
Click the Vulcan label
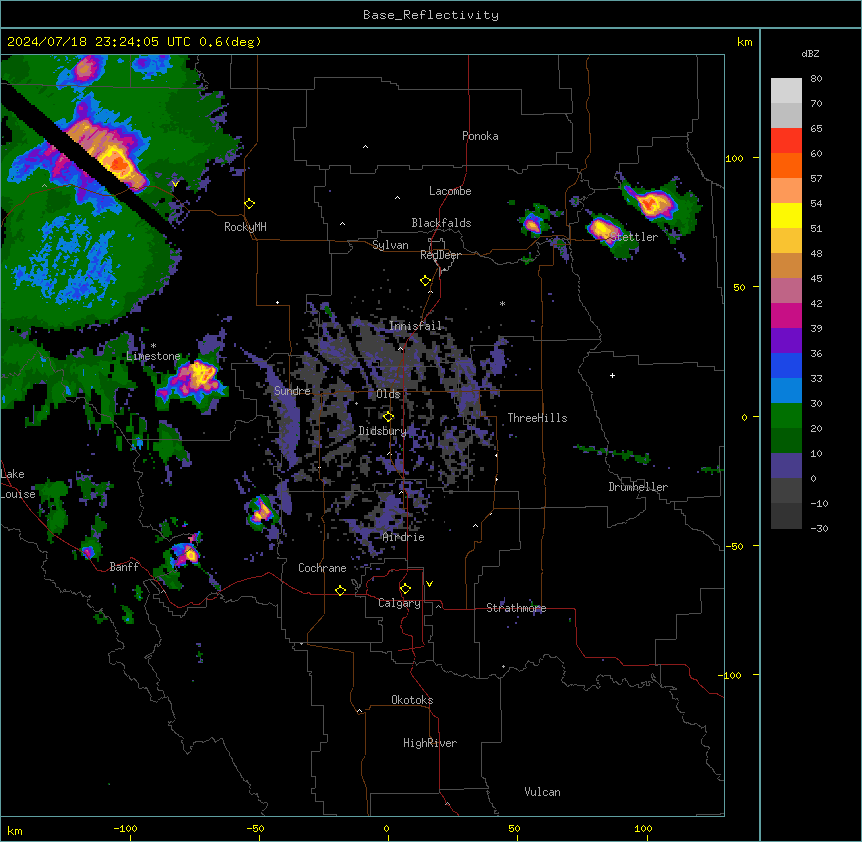point(543,792)
